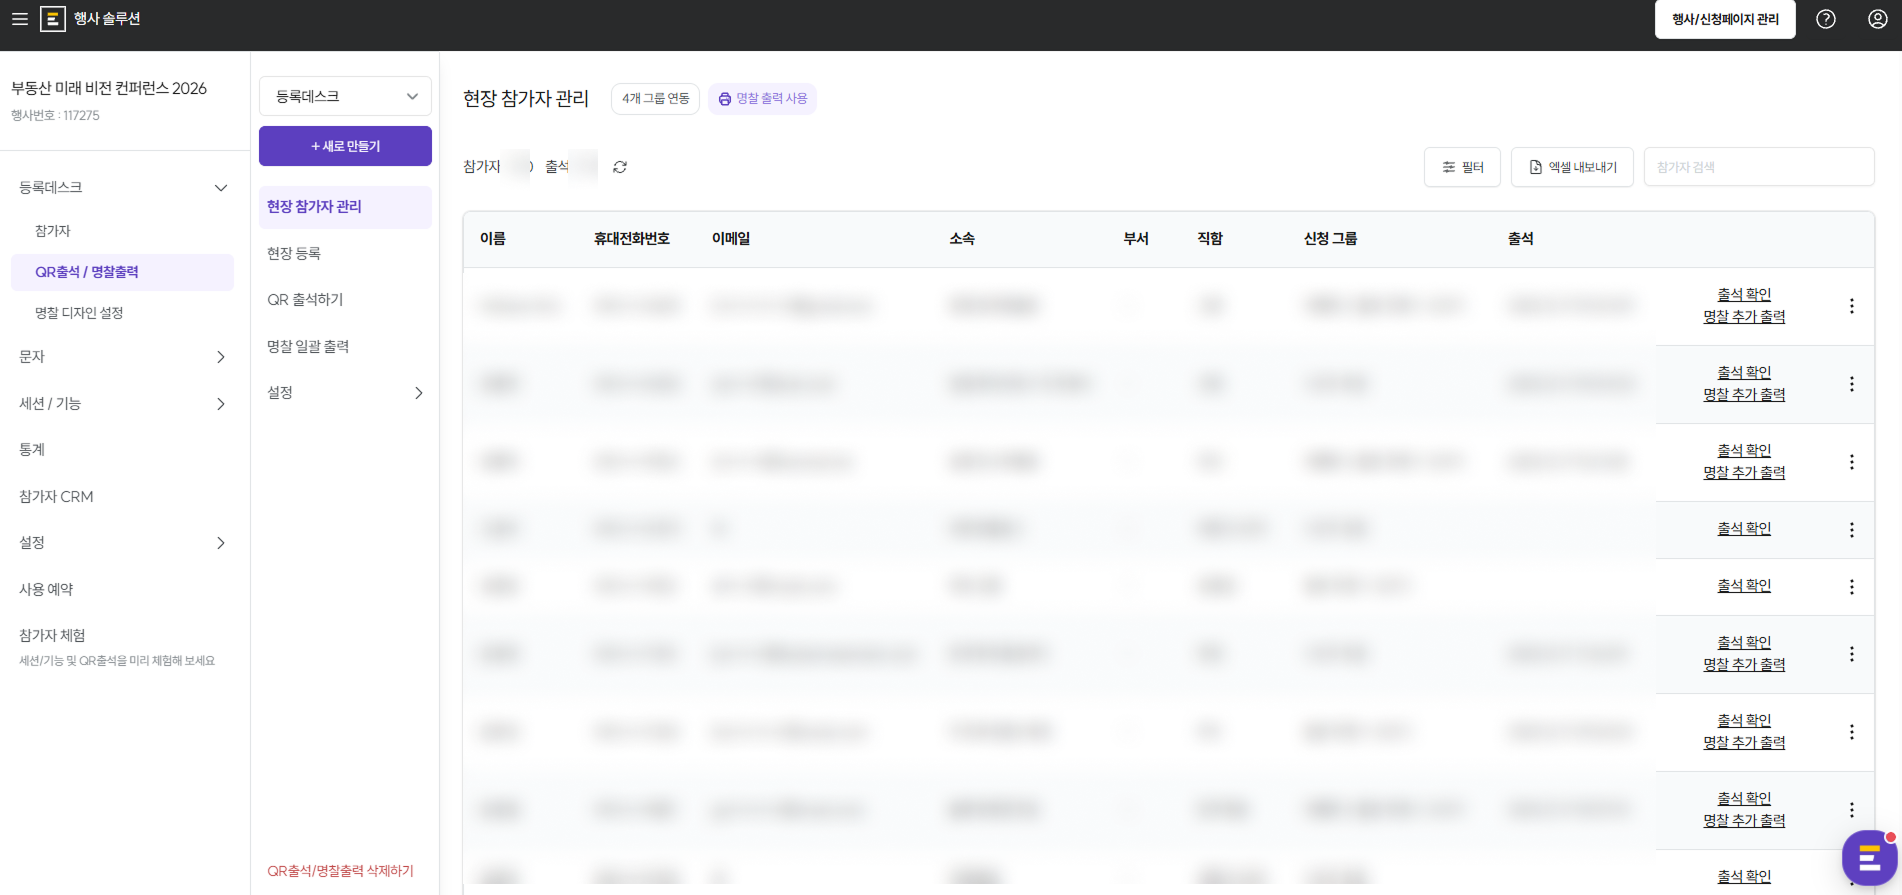Open the 필터 filter button
The width and height of the screenshot is (1902, 895).
point(1462,167)
